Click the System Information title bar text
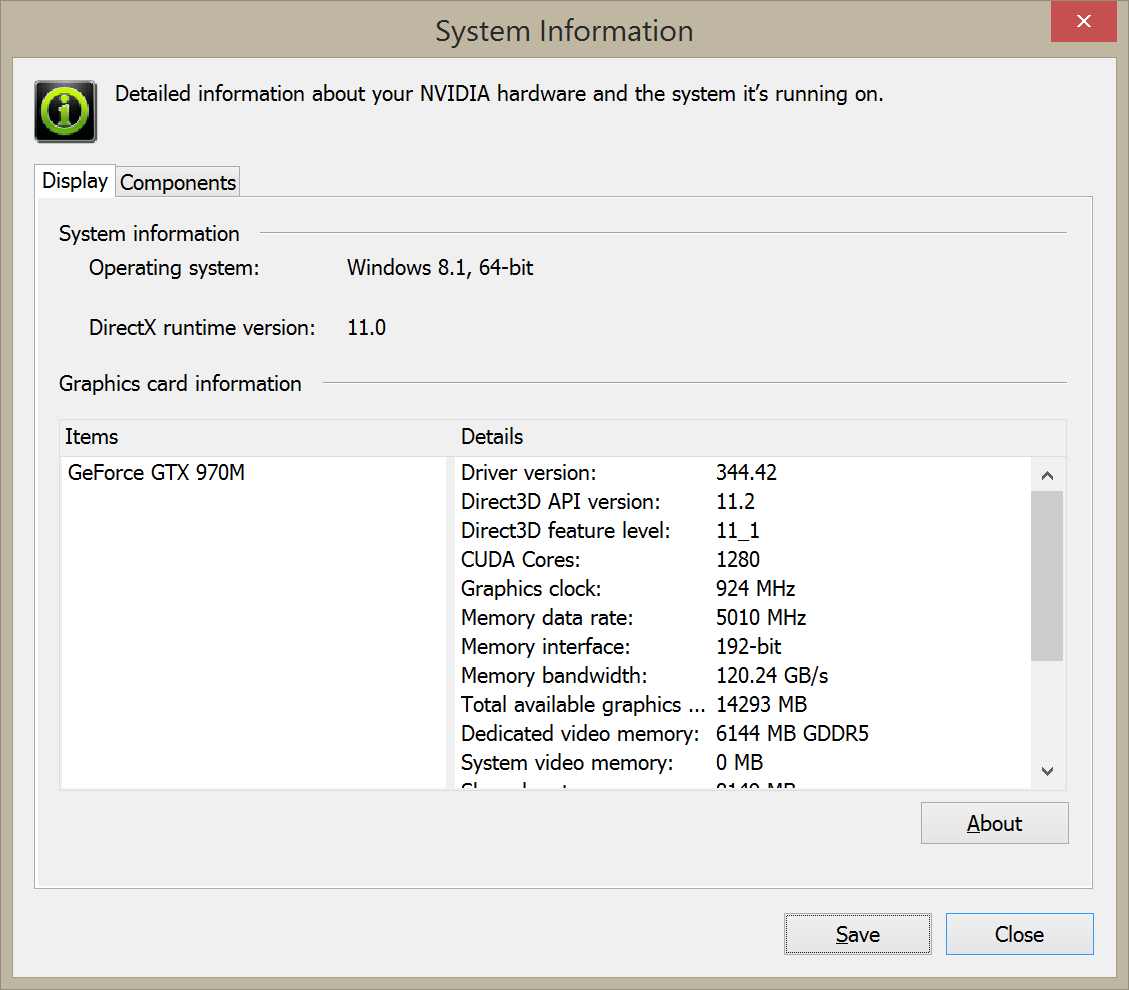The height and width of the screenshot is (990, 1129). point(564,31)
